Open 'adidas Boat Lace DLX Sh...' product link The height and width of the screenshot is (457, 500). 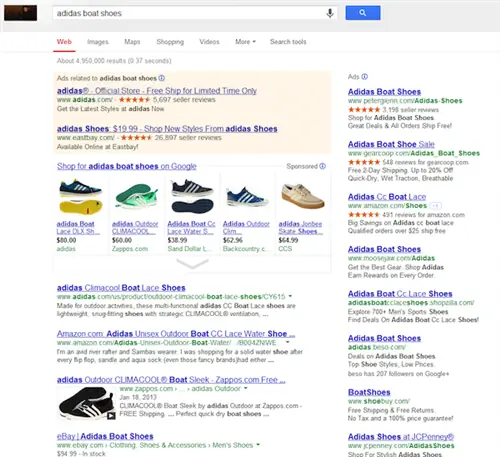pyautogui.click(x=78, y=227)
